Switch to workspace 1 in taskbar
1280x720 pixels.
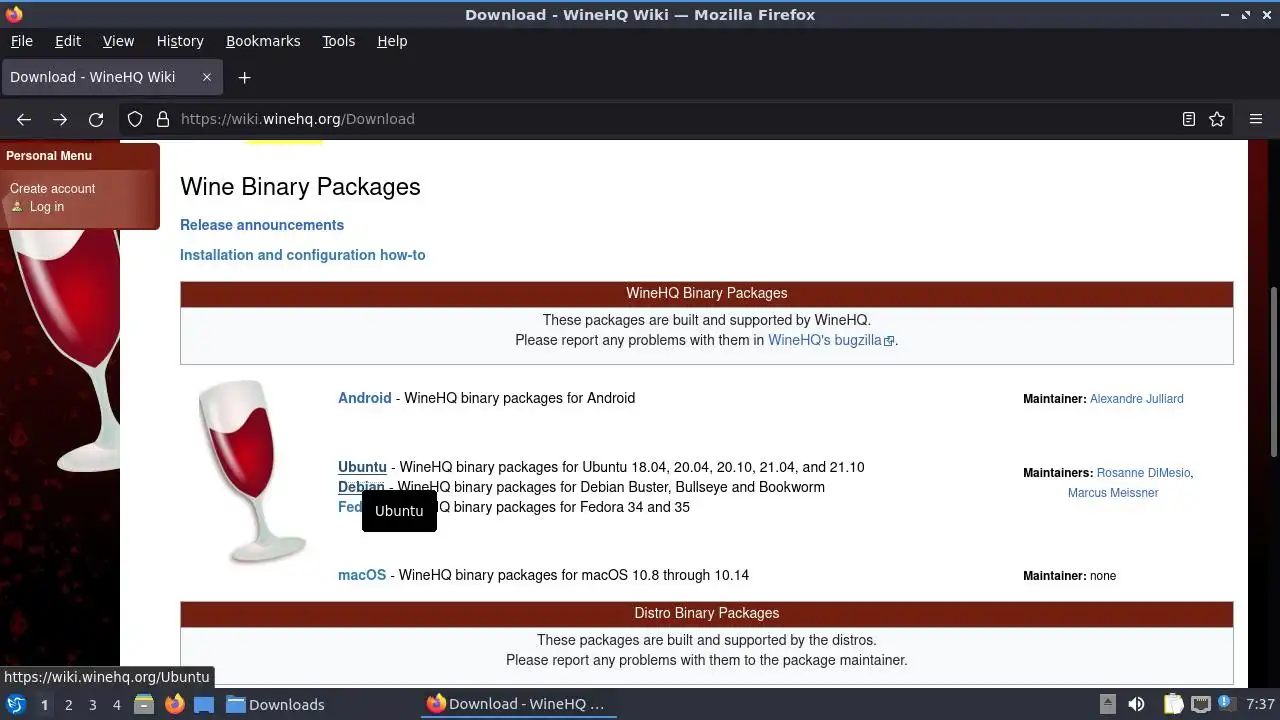[44, 705]
